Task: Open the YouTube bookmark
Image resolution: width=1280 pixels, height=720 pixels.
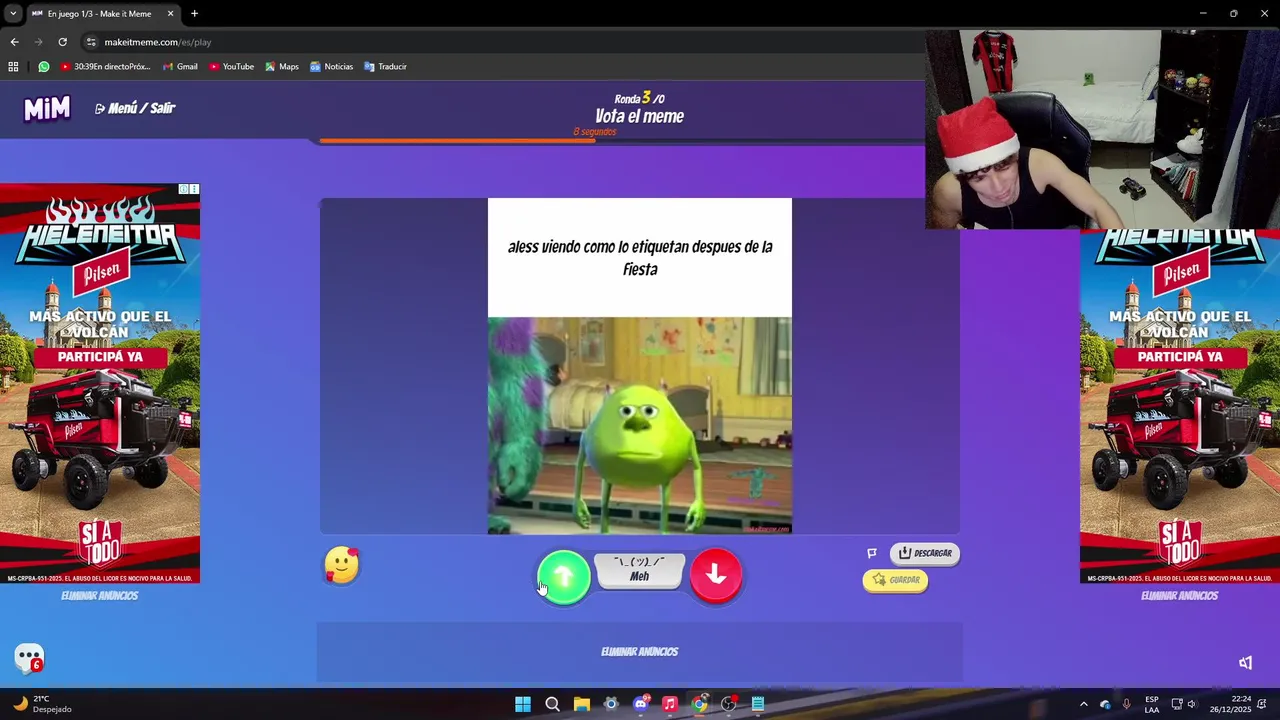Action: pyautogui.click(x=231, y=67)
